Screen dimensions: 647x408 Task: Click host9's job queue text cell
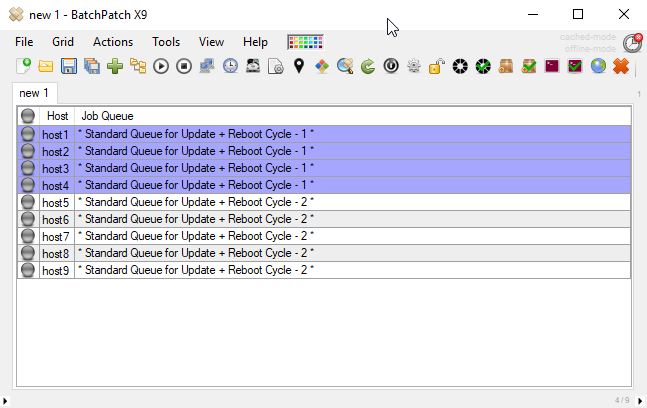[x=352, y=270]
